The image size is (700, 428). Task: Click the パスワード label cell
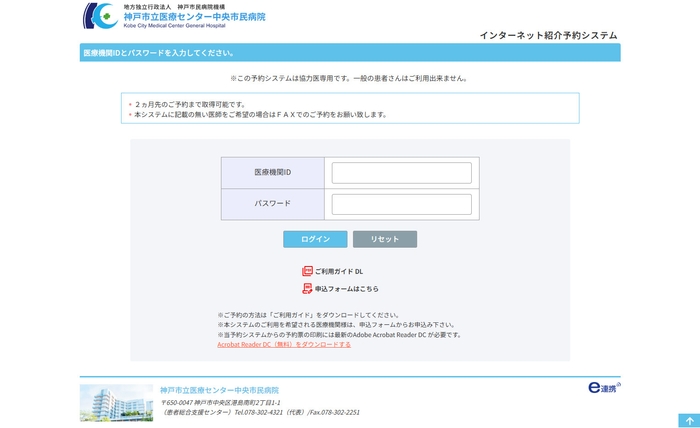(x=273, y=204)
